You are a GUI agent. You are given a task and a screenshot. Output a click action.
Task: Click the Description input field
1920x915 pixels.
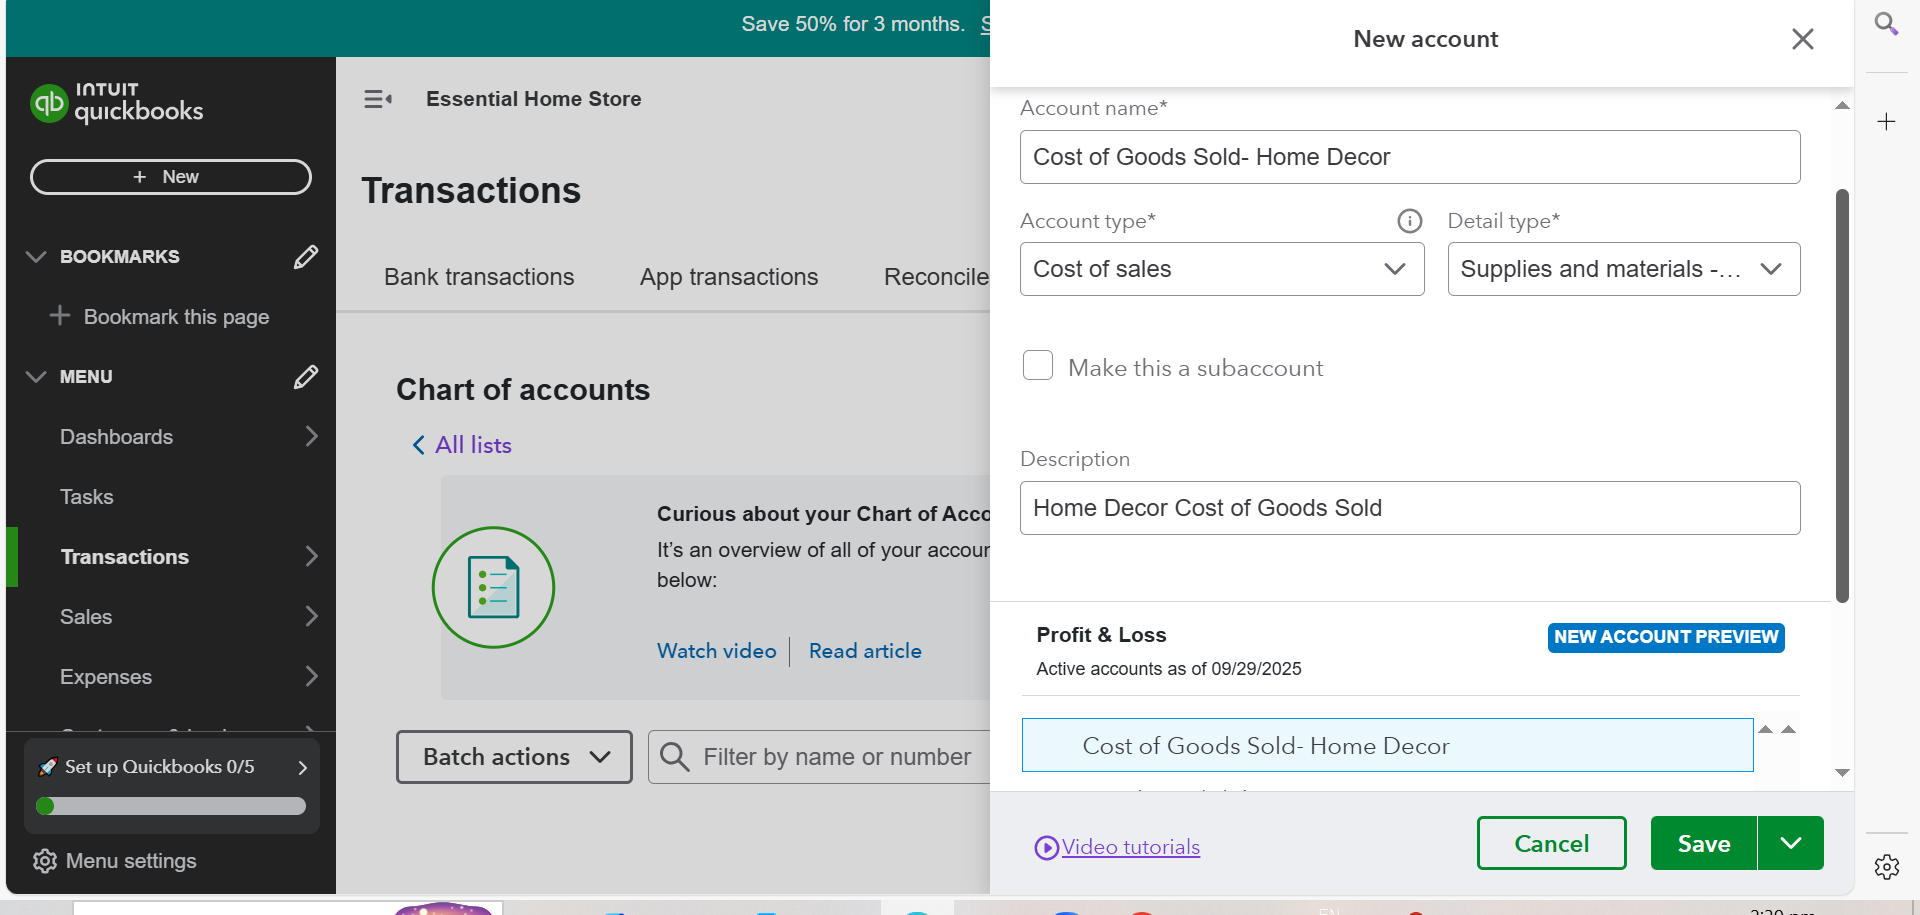tap(1409, 508)
